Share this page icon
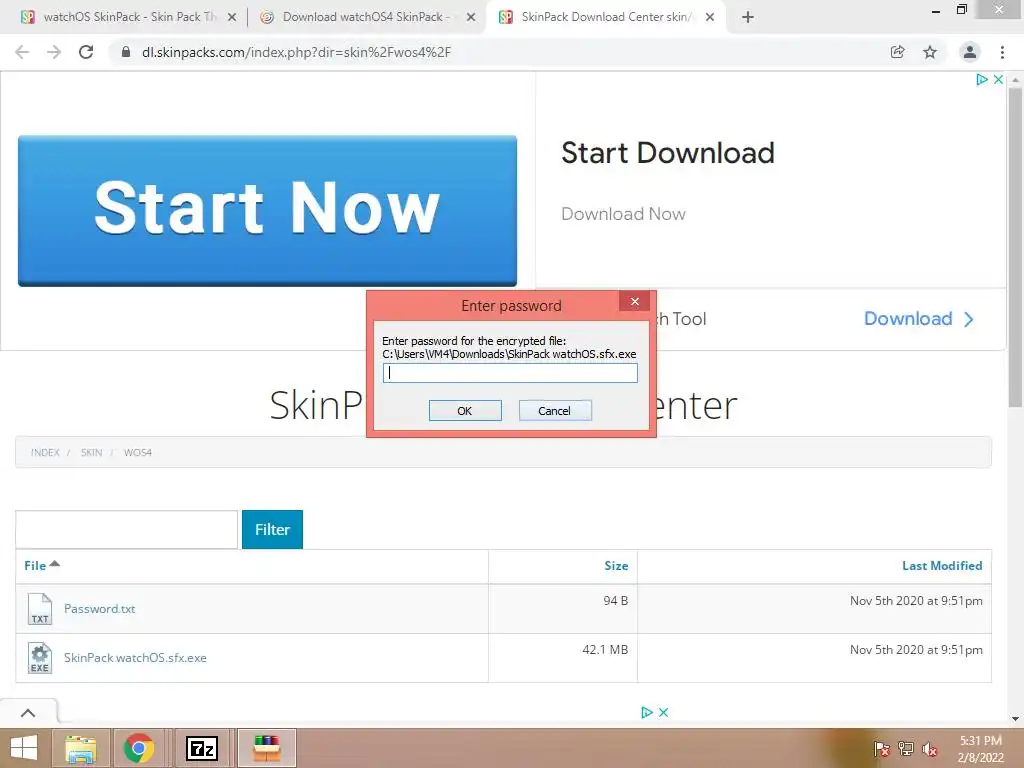The width and height of the screenshot is (1024, 768). 898,52
